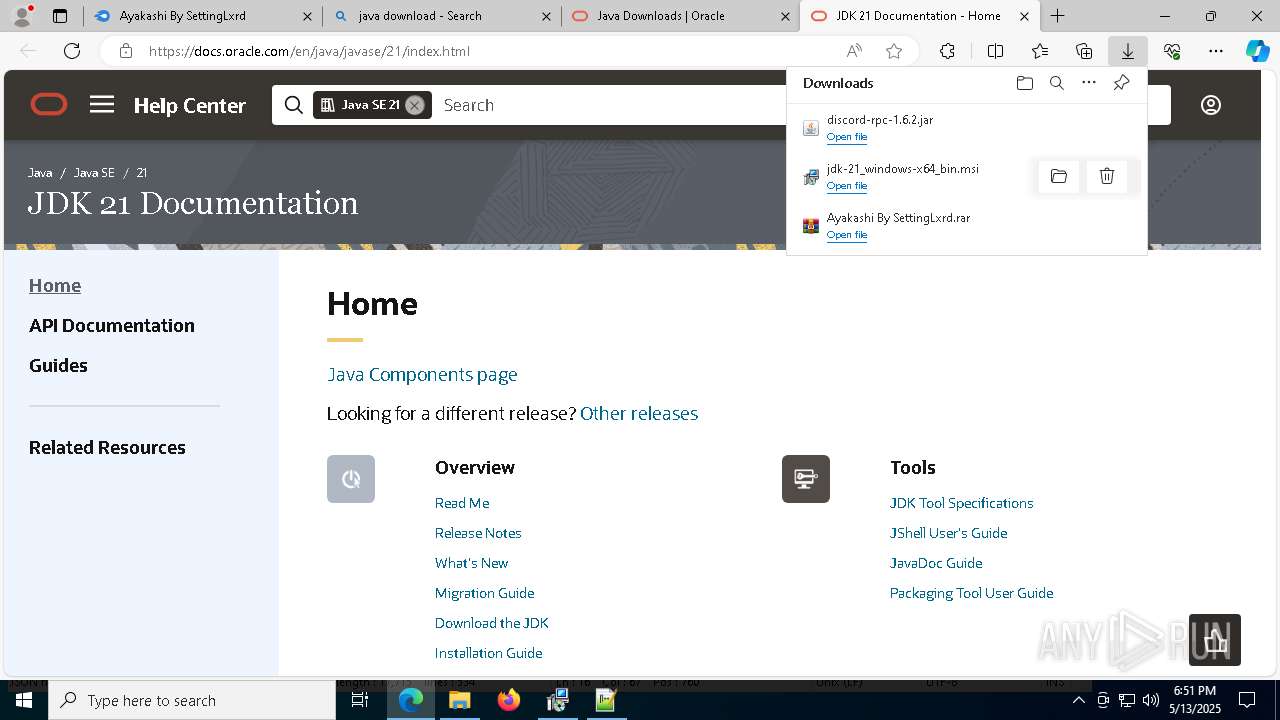
Task: Show hidden system tray icons
Action: point(1078,700)
